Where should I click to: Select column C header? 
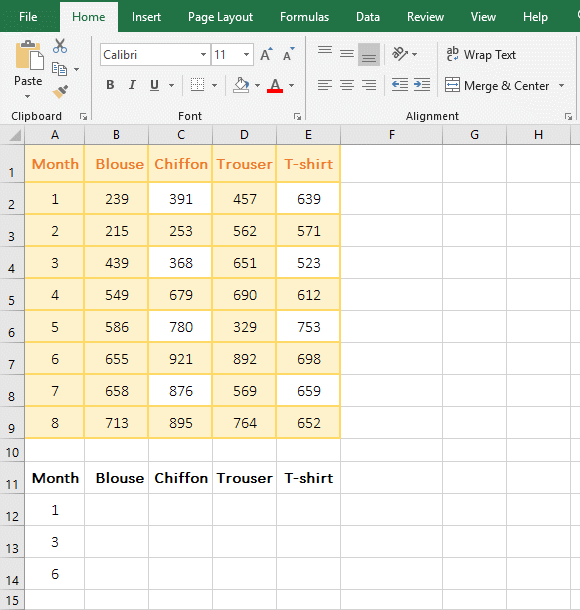click(x=181, y=135)
